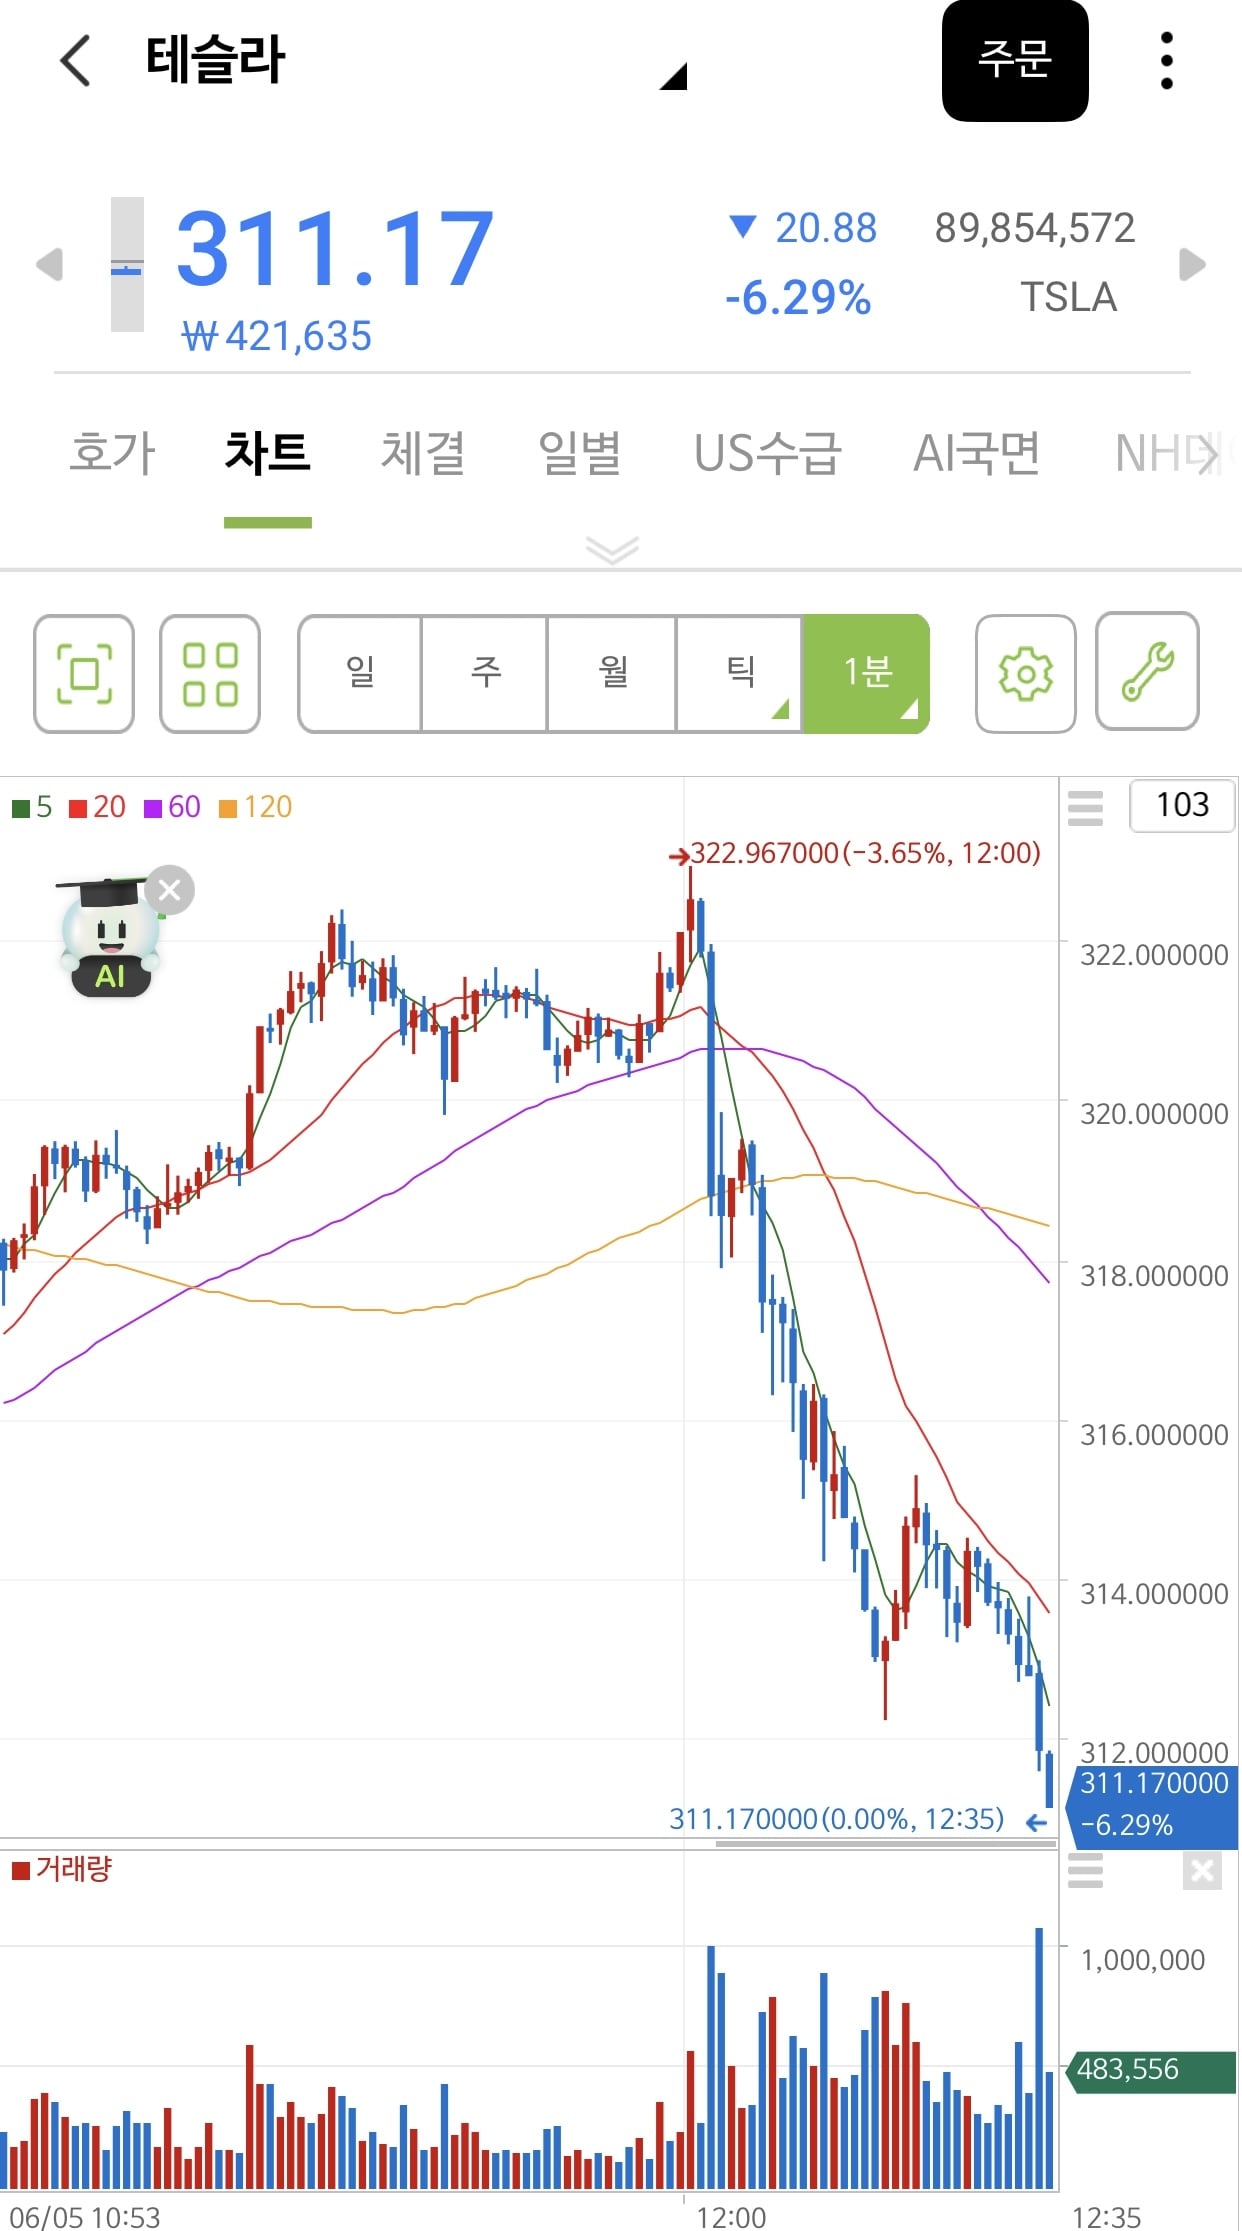Select the 주 weekly period
The width and height of the screenshot is (1242, 2231).
[x=485, y=673]
